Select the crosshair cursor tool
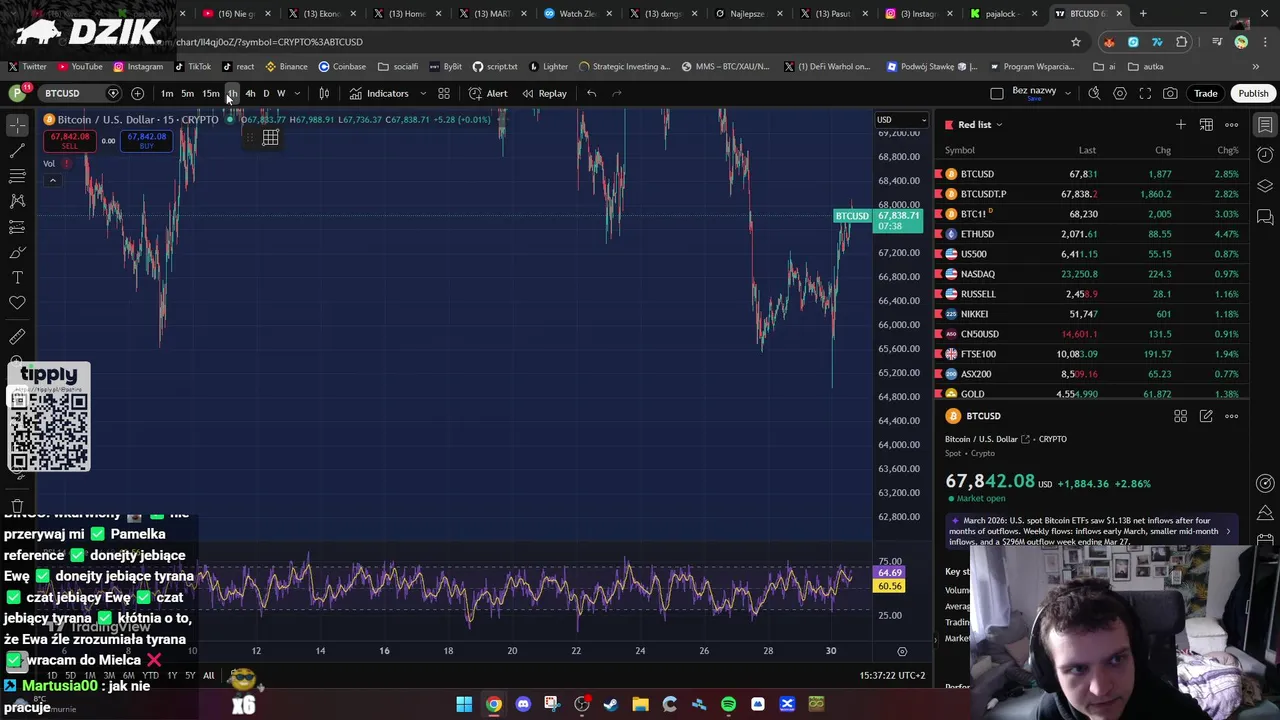1280x720 pixels. [x=17, y=125]
